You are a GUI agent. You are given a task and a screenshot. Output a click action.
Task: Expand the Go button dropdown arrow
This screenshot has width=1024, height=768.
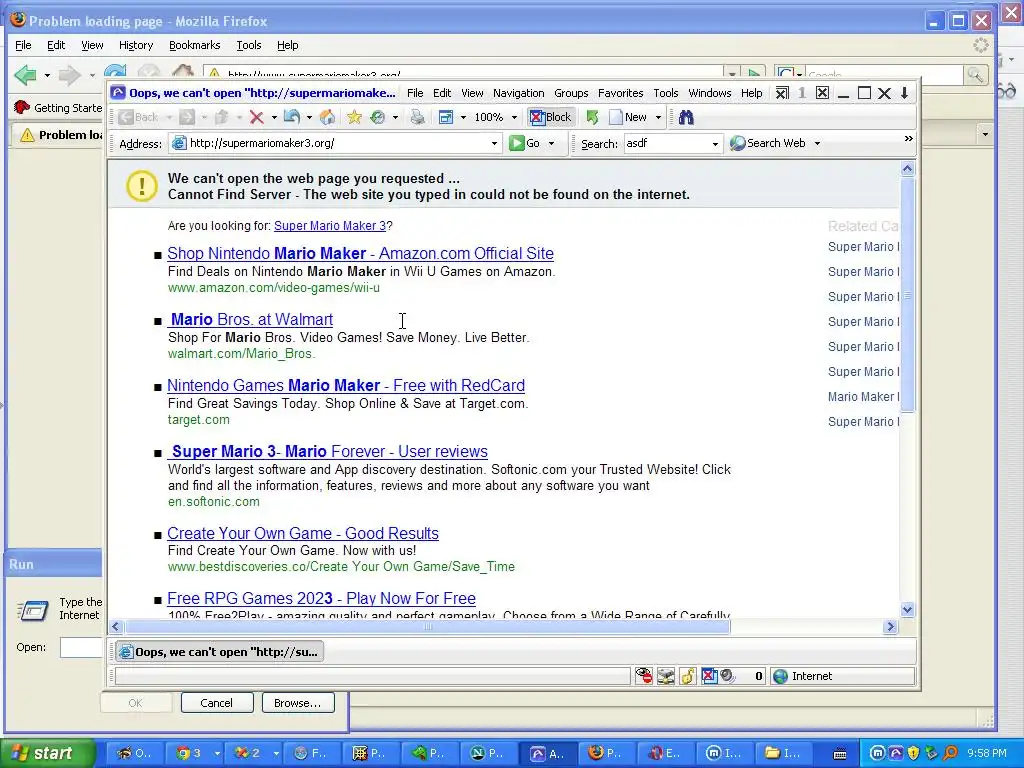coord(552,144)
